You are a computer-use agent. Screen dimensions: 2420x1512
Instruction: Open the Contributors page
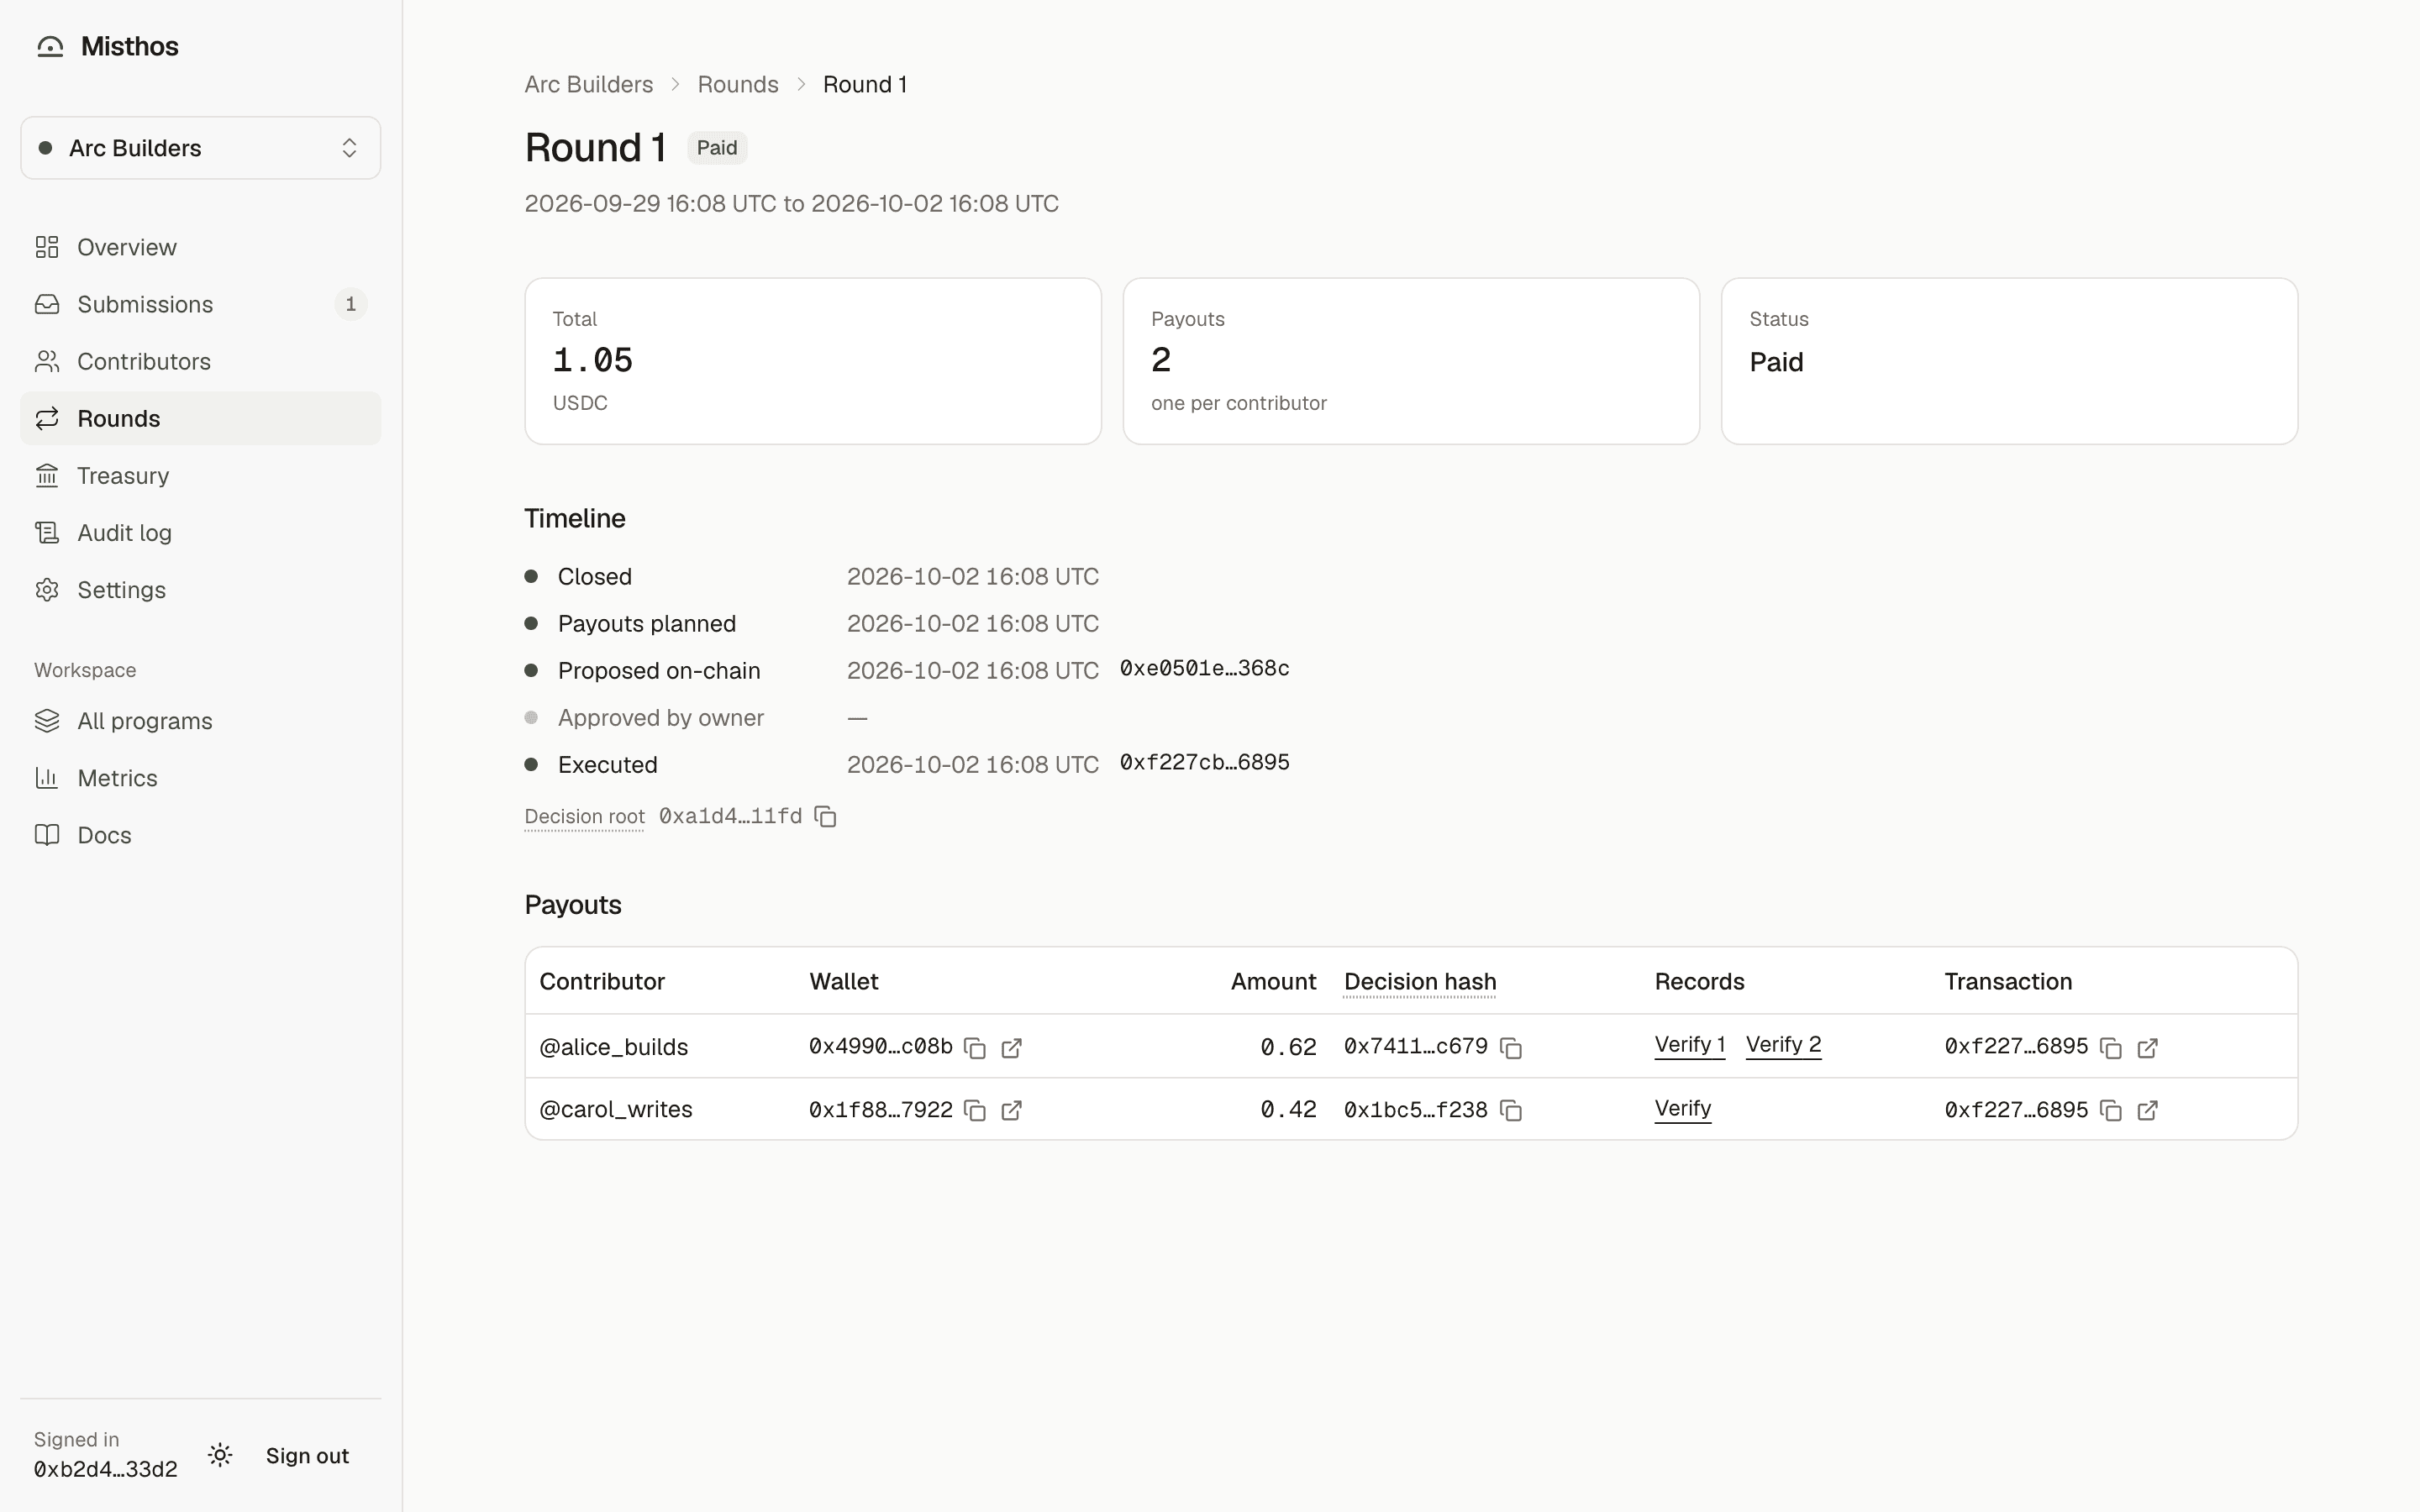tap(200, 361)
